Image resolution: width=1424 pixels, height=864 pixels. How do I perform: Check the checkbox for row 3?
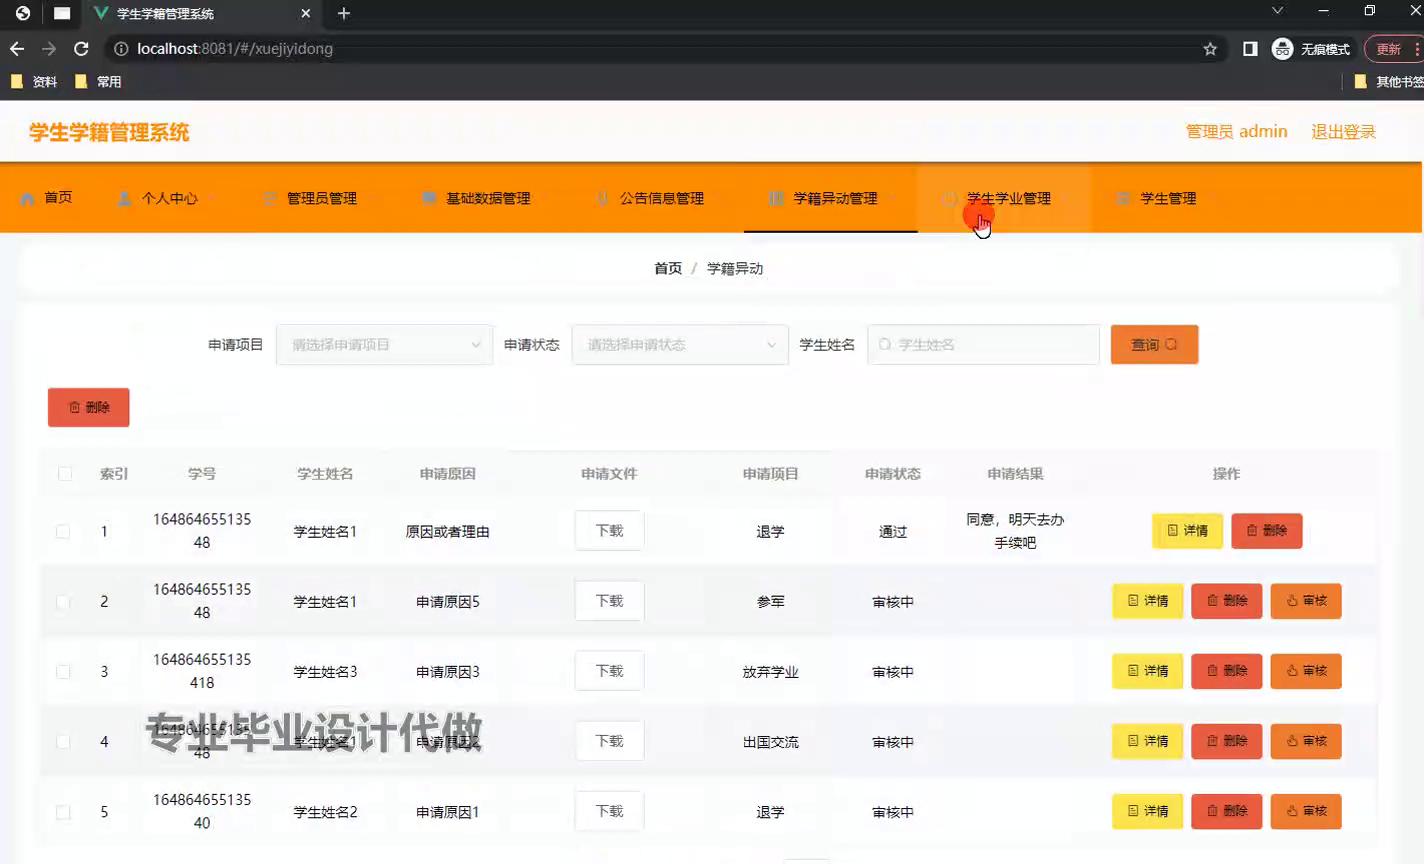(x=63, y=671)
